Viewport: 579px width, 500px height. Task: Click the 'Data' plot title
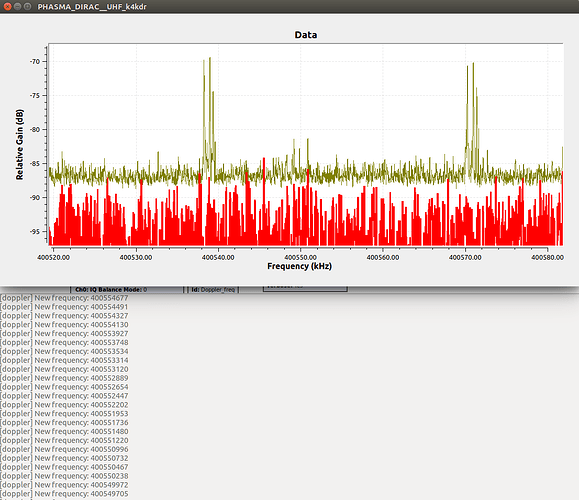tap(305, 35)
